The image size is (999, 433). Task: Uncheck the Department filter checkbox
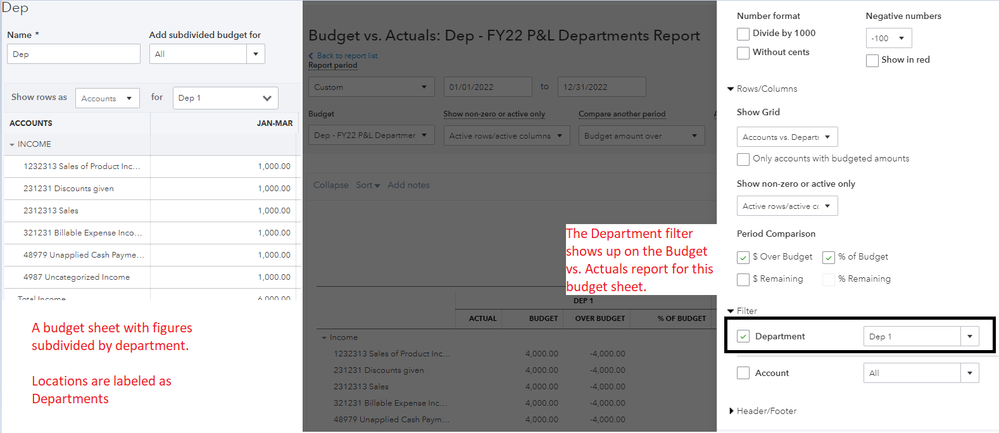point(743,336)
